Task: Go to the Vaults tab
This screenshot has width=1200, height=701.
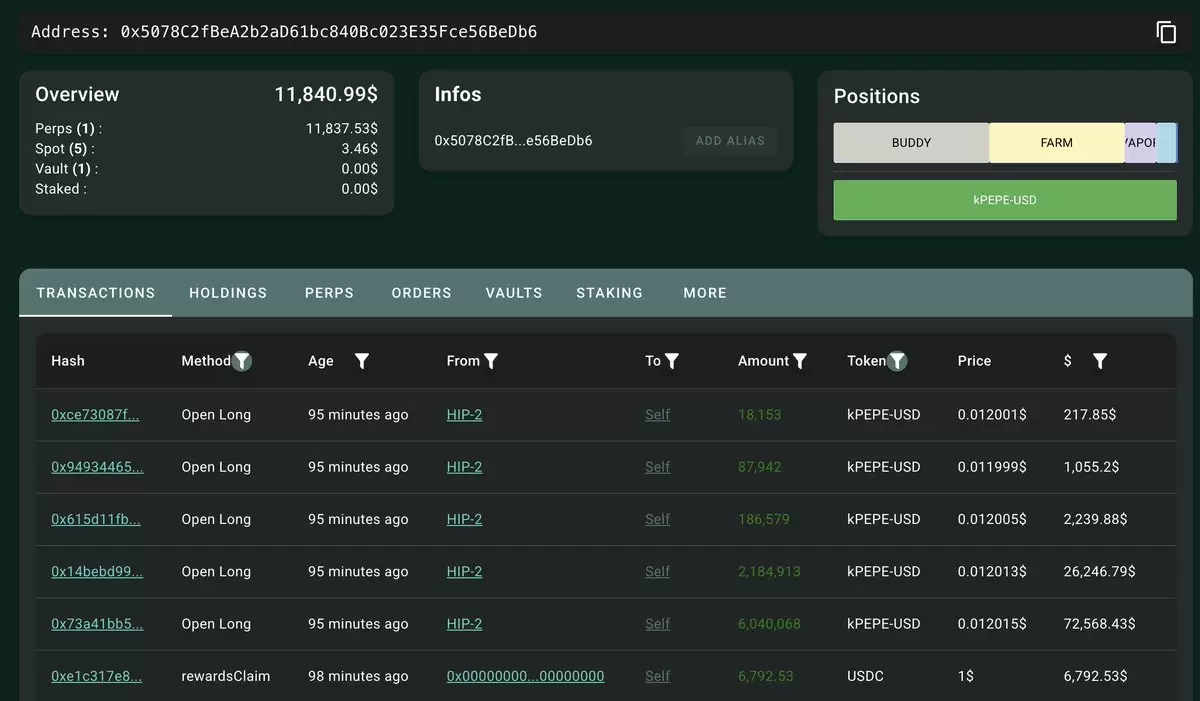Action: [514, 293]
